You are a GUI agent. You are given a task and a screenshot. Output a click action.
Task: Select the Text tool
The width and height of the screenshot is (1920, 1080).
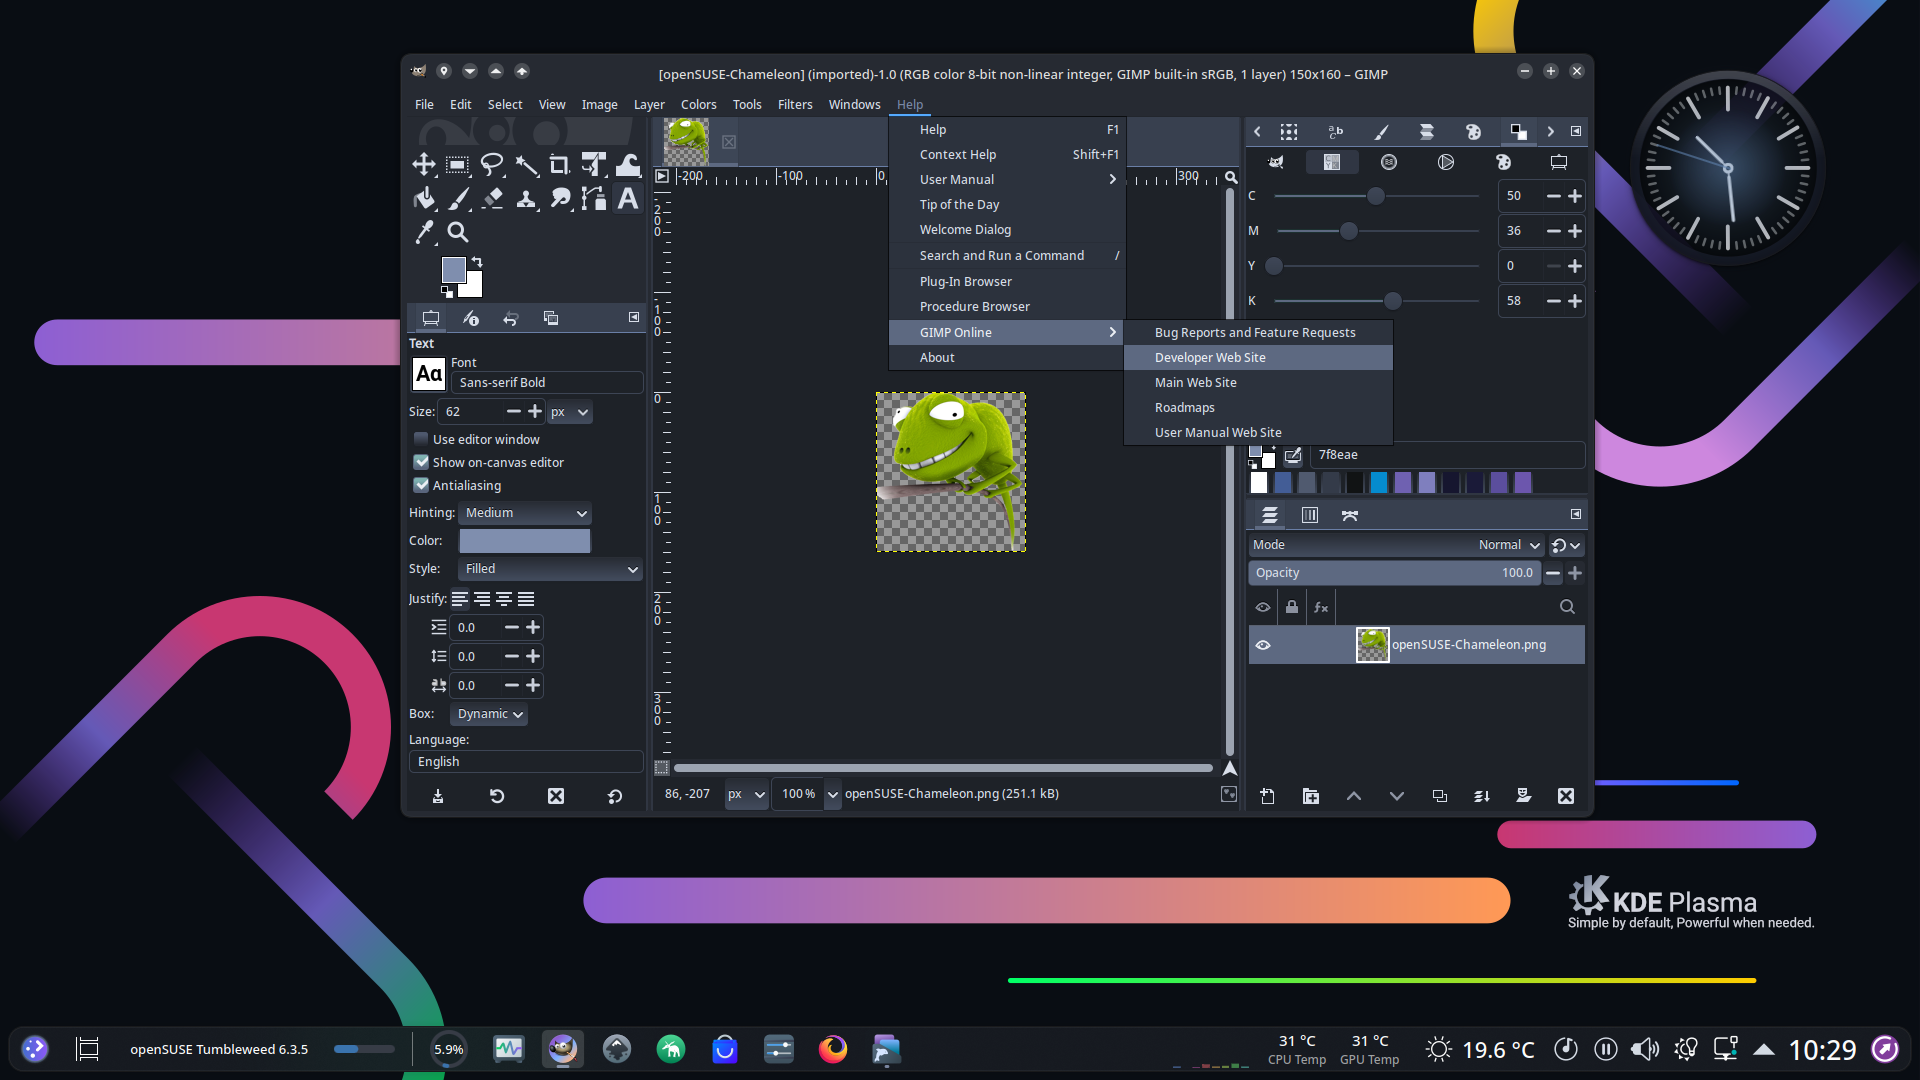628,199
